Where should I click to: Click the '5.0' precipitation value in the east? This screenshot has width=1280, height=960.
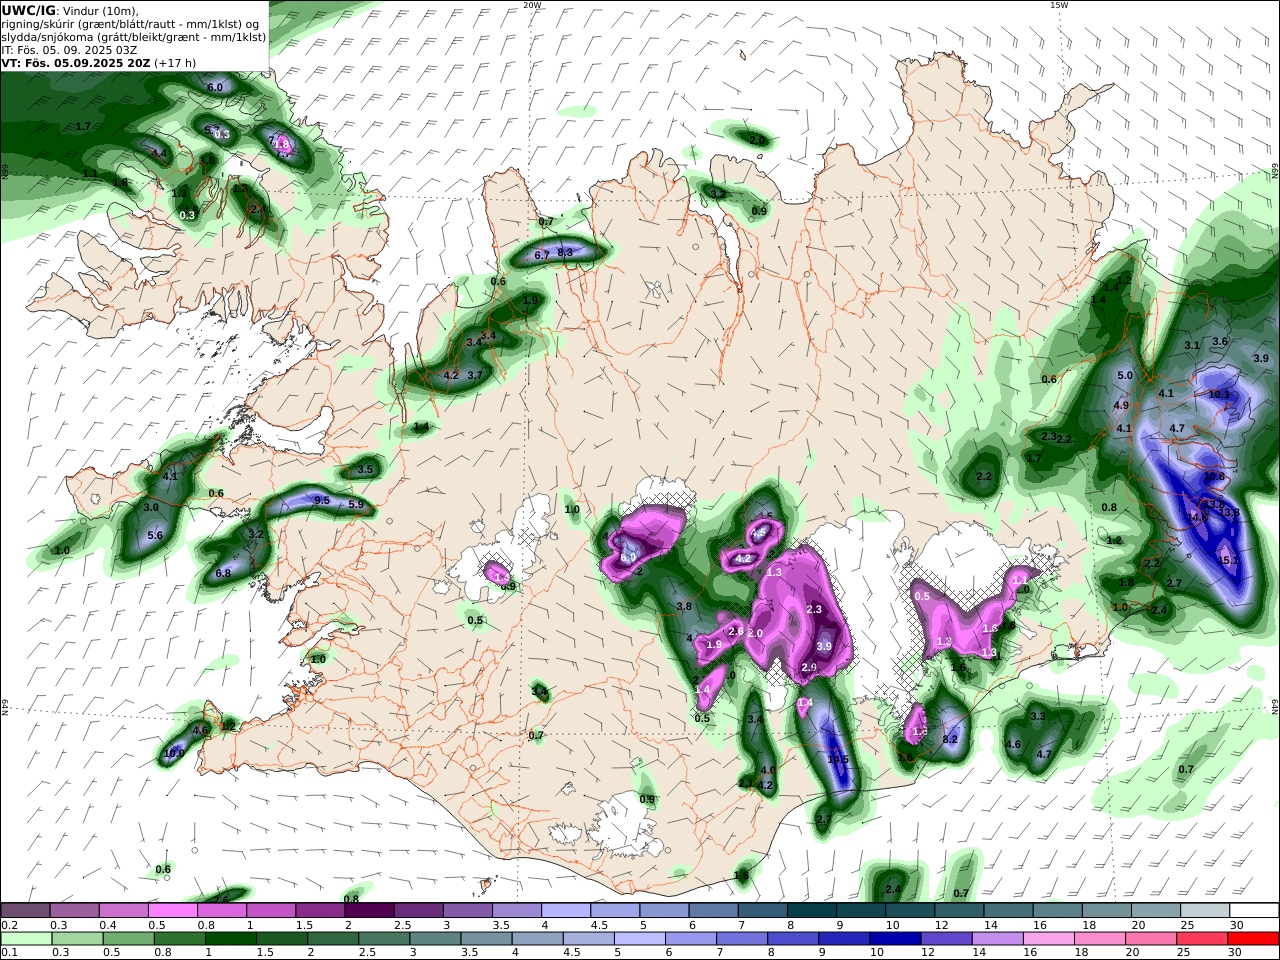click(x=1124, y=376)
